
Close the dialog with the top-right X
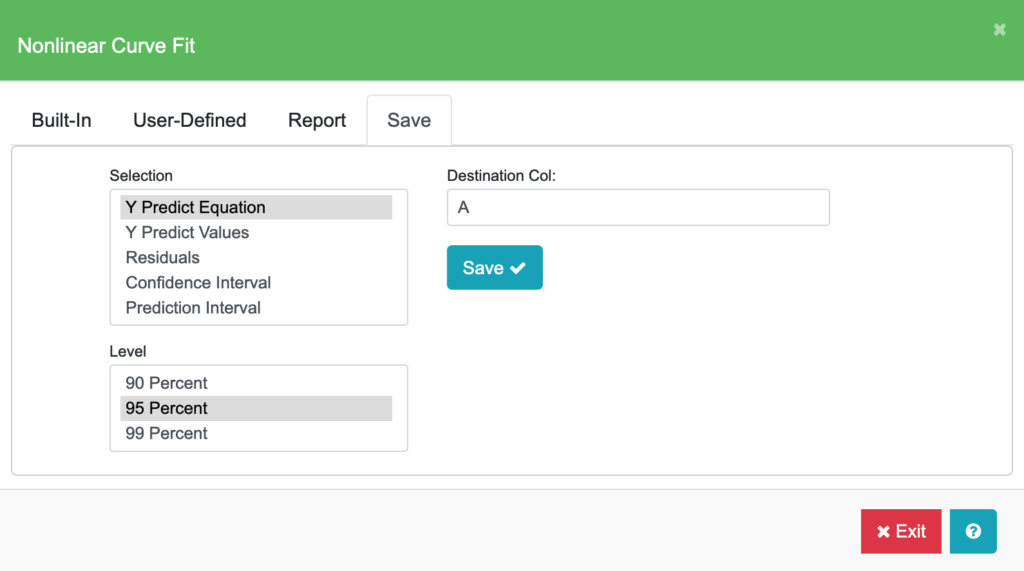point(999,30)
